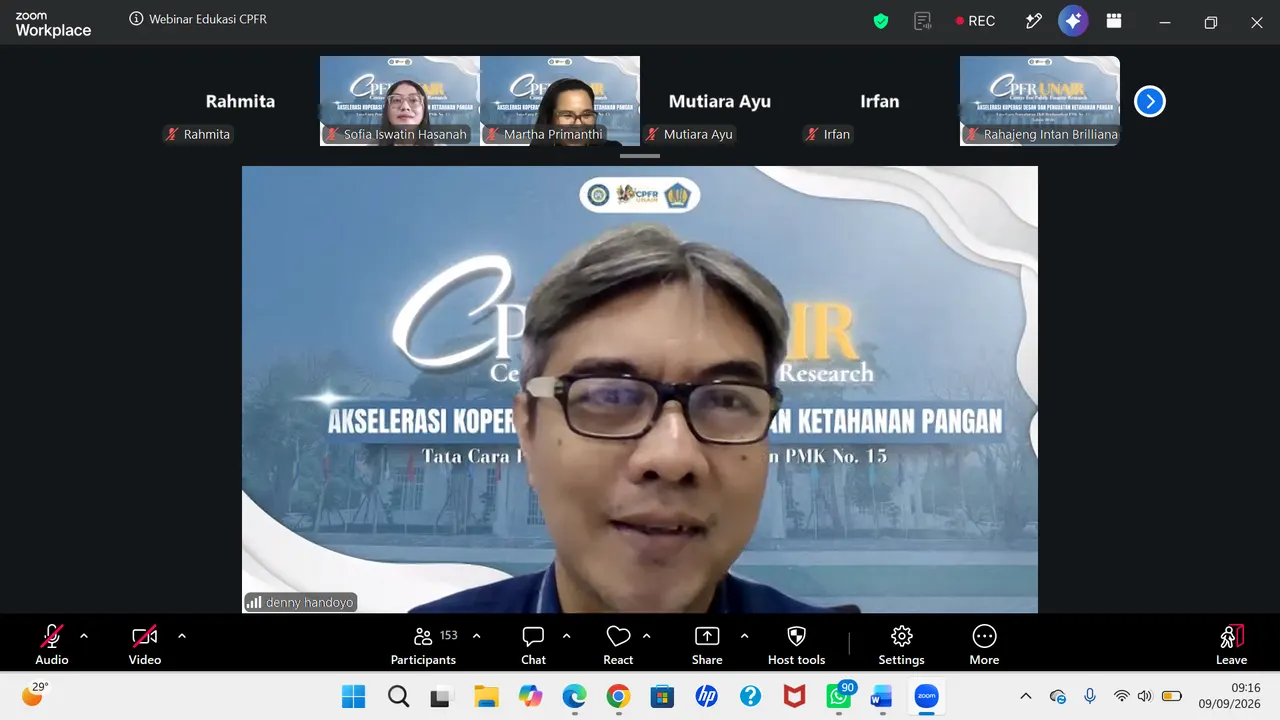Open Microsoft Store from taskbar

pos(662,697)
